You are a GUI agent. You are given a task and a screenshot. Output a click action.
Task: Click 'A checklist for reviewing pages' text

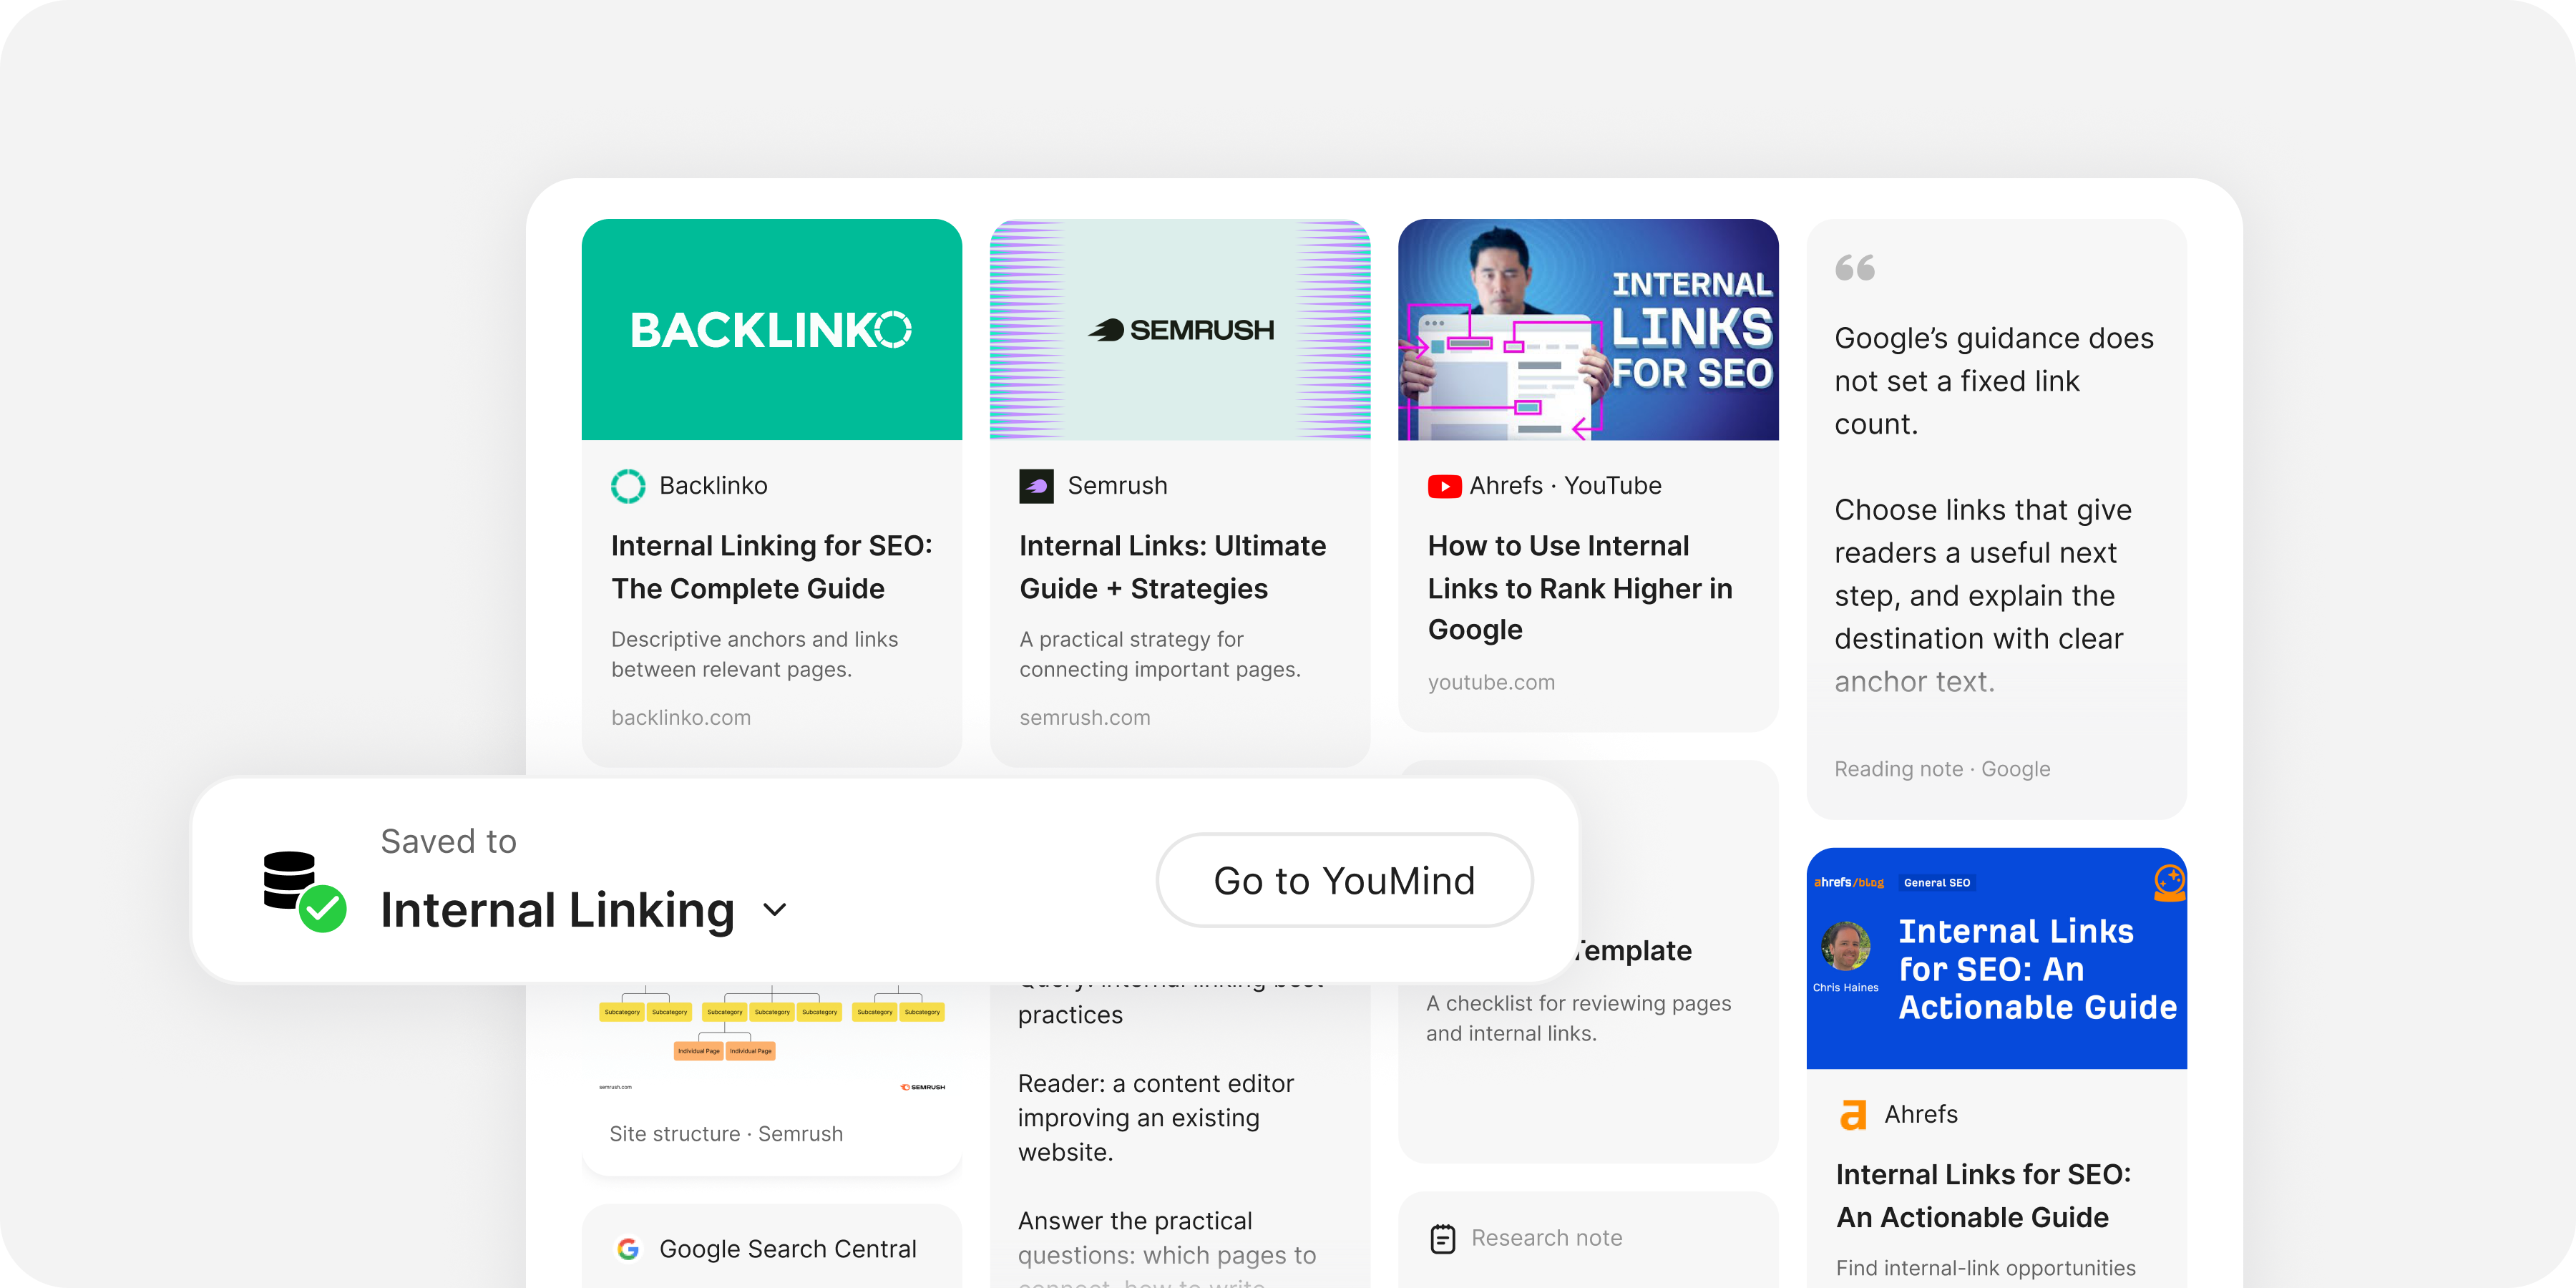[1578, 1018]
